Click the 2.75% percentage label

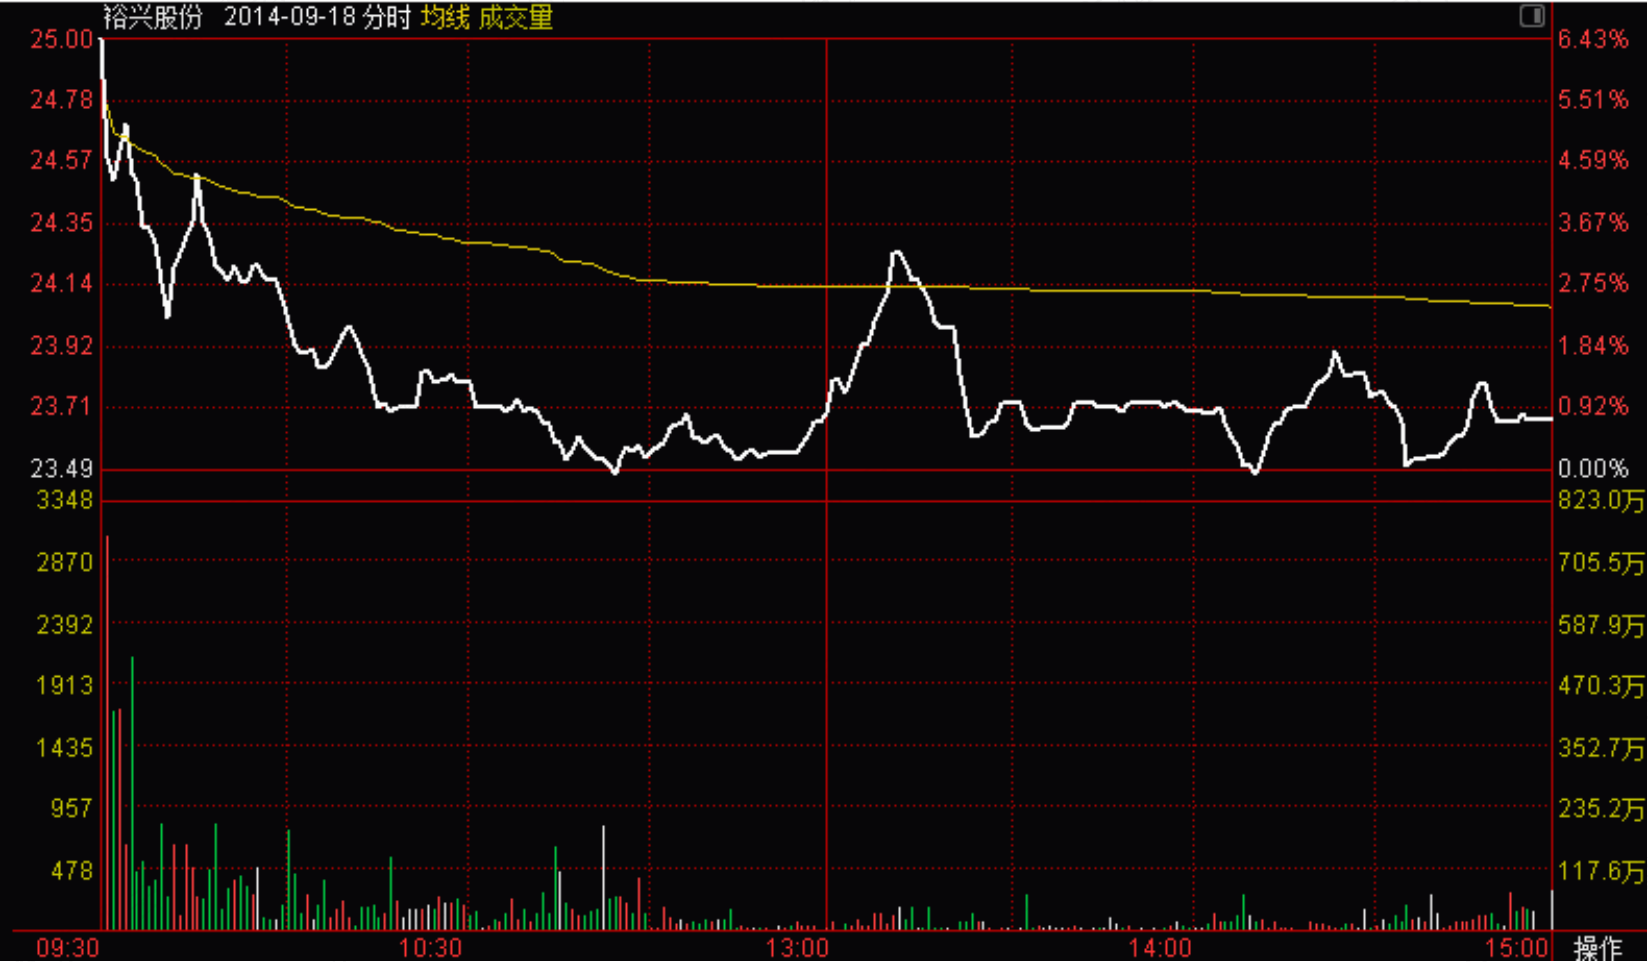[1594, 283]
